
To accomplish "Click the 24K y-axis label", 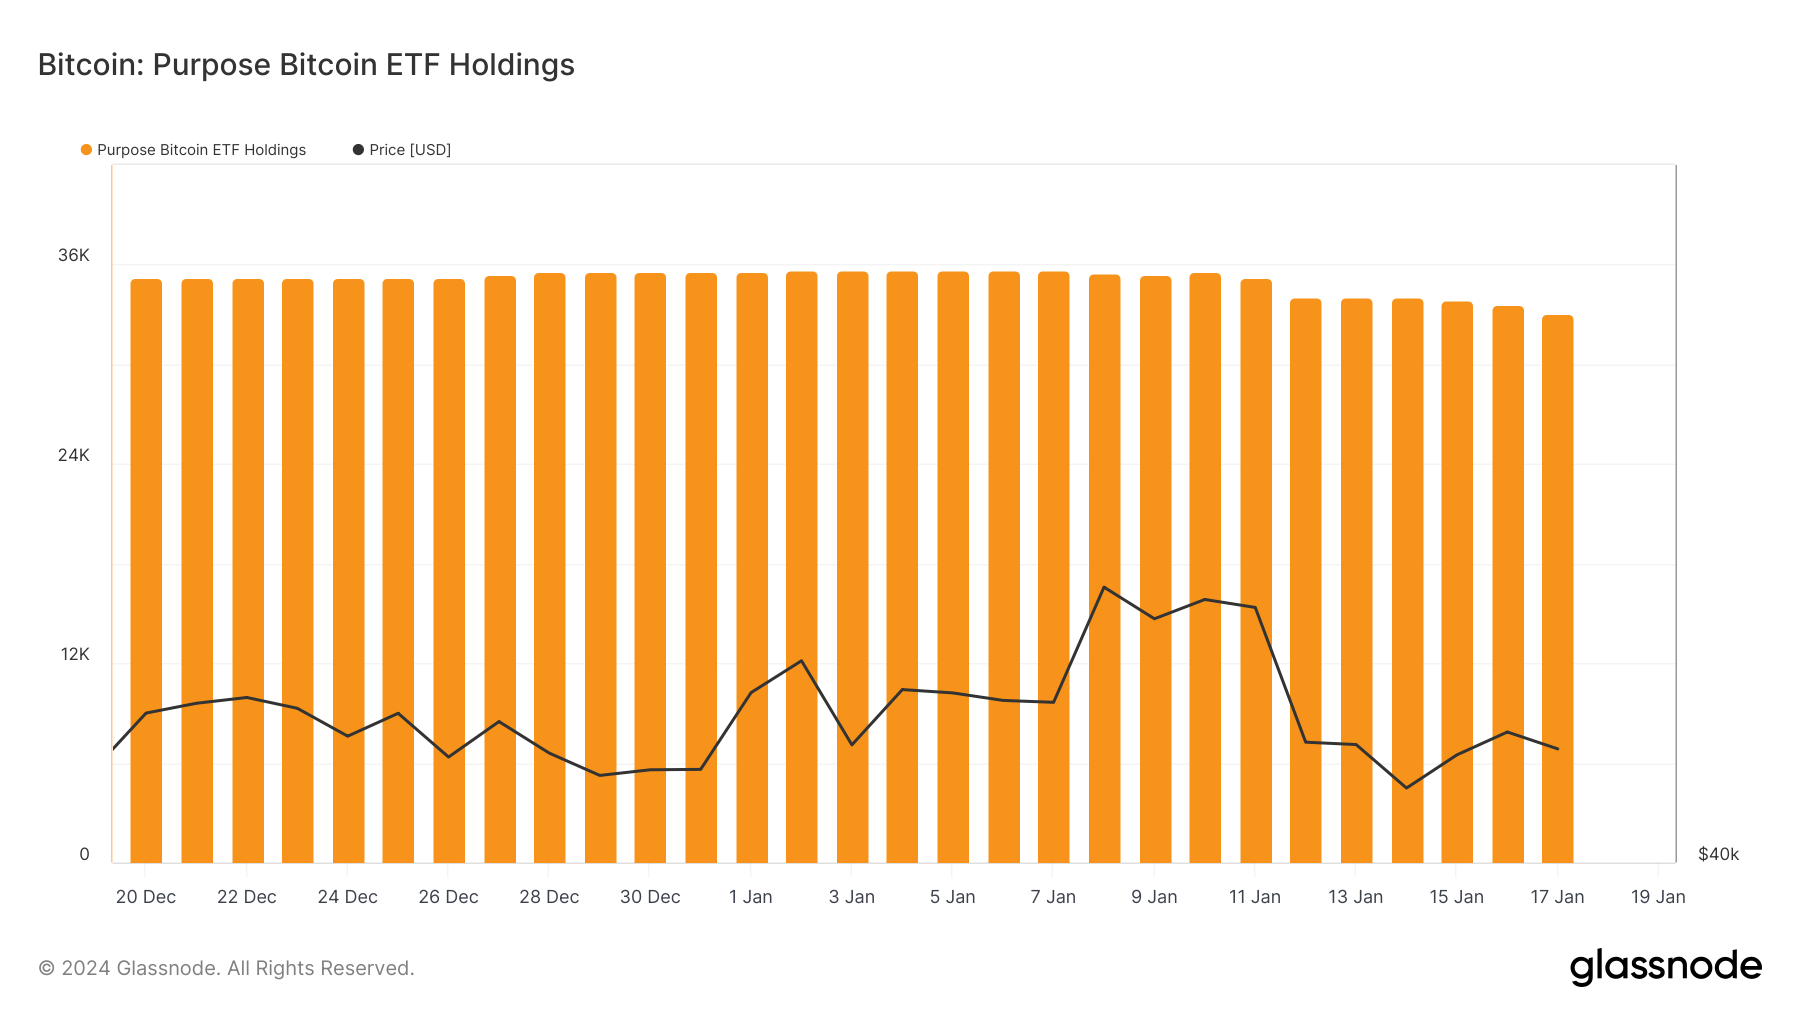I will tap(74, 456).
